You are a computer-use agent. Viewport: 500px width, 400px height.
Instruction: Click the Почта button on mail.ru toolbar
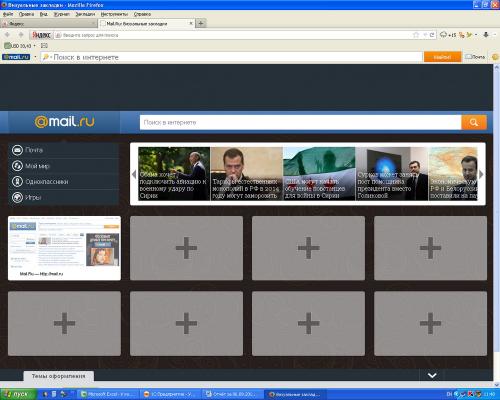(475, 57)
